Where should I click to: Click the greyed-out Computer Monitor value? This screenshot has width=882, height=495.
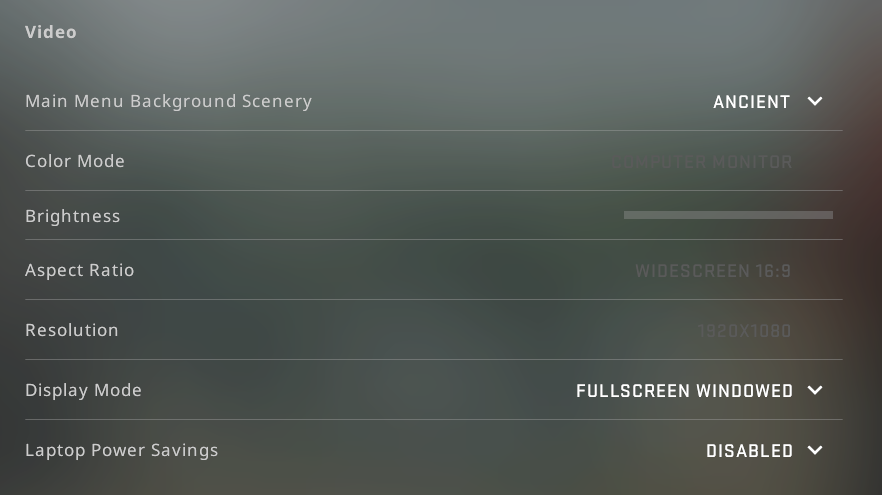coord(707,162)
